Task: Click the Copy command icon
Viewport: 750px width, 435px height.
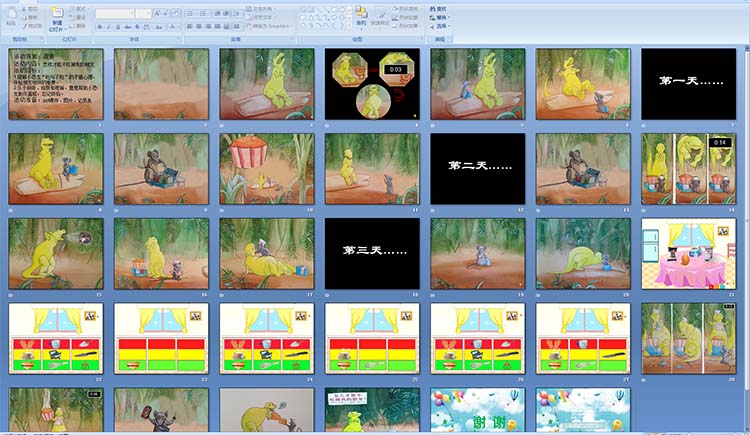Action: pyautogui.click(x=24, y=17)
